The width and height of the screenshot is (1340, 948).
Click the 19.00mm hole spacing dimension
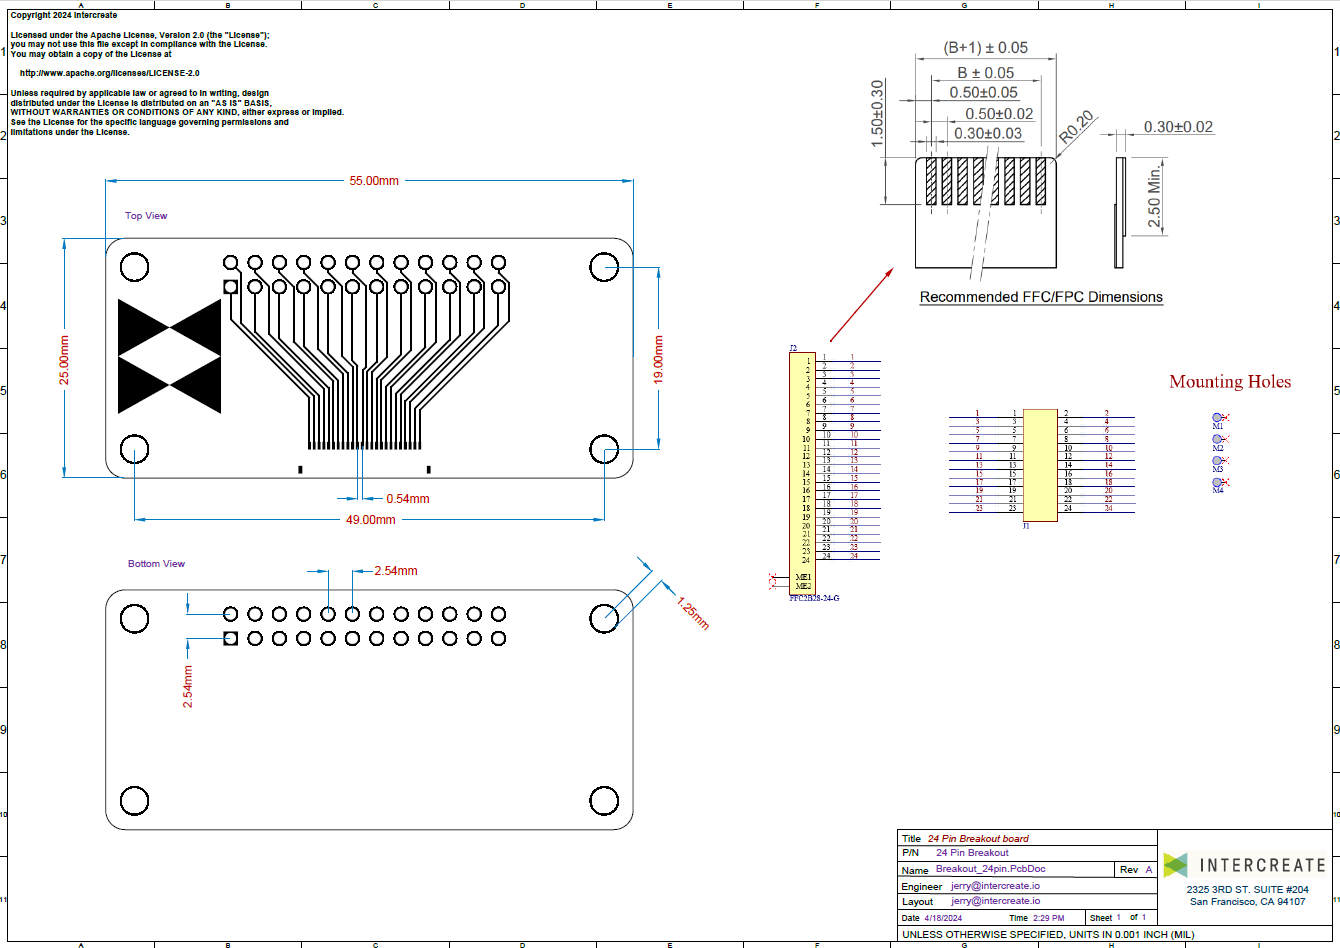658,358
